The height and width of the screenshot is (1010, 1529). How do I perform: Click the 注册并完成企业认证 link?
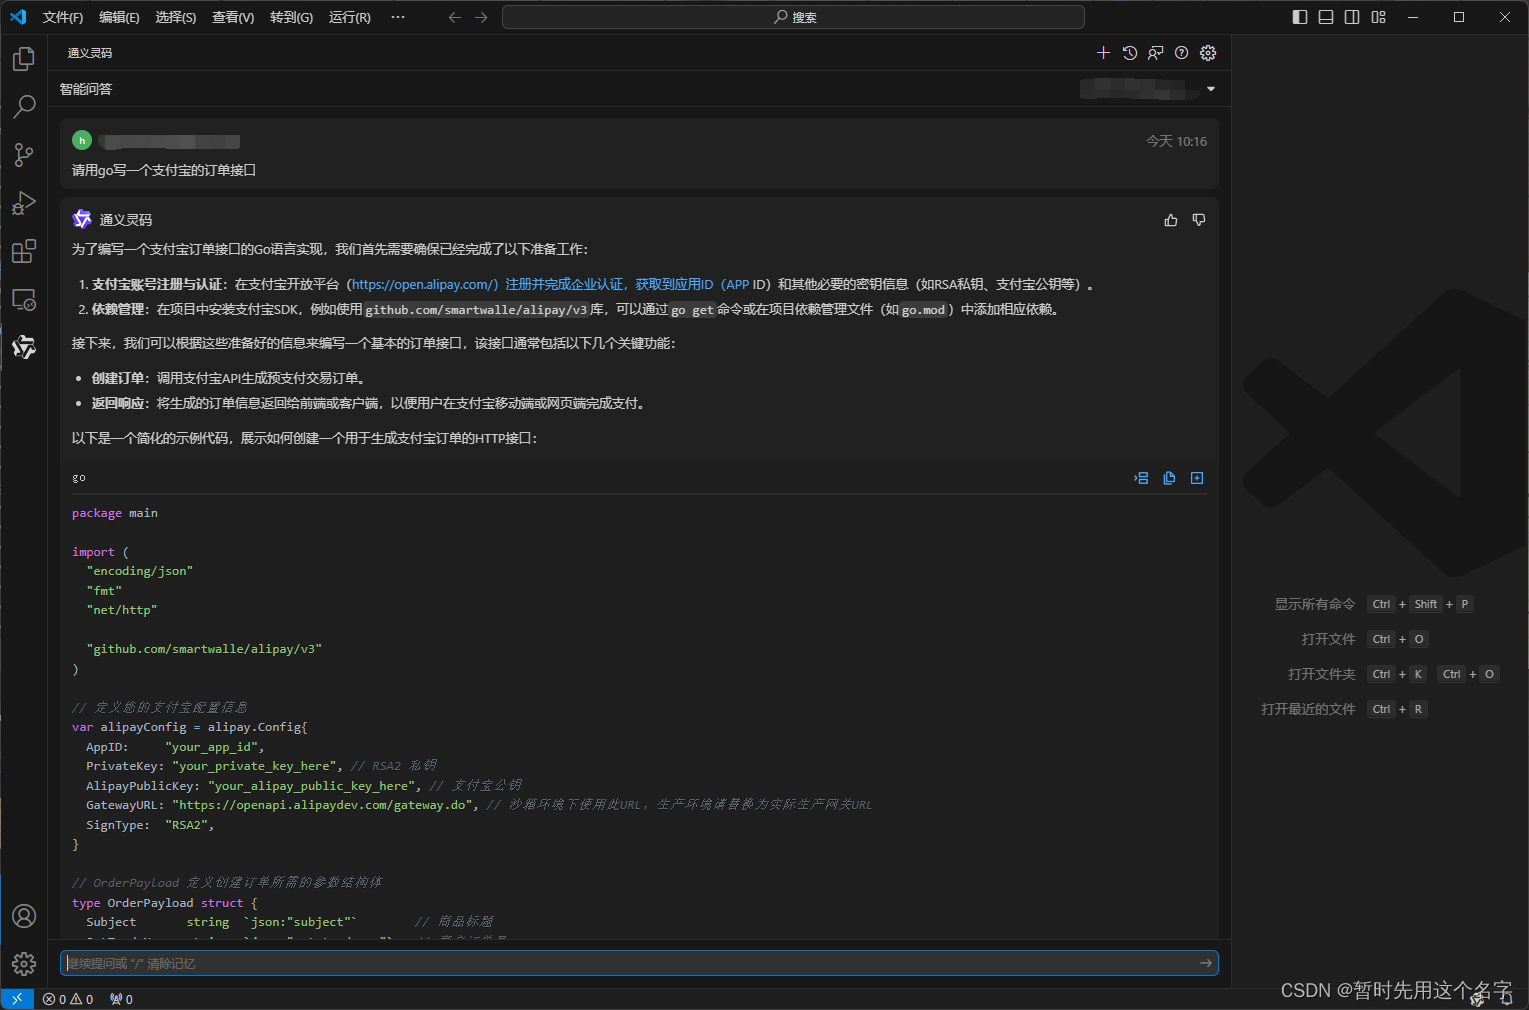point(564,284)
